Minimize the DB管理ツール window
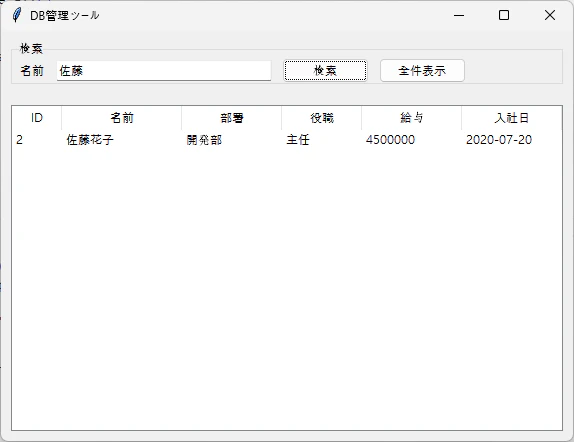Screen dimensions: 574x442 click(x=459, y=15)
